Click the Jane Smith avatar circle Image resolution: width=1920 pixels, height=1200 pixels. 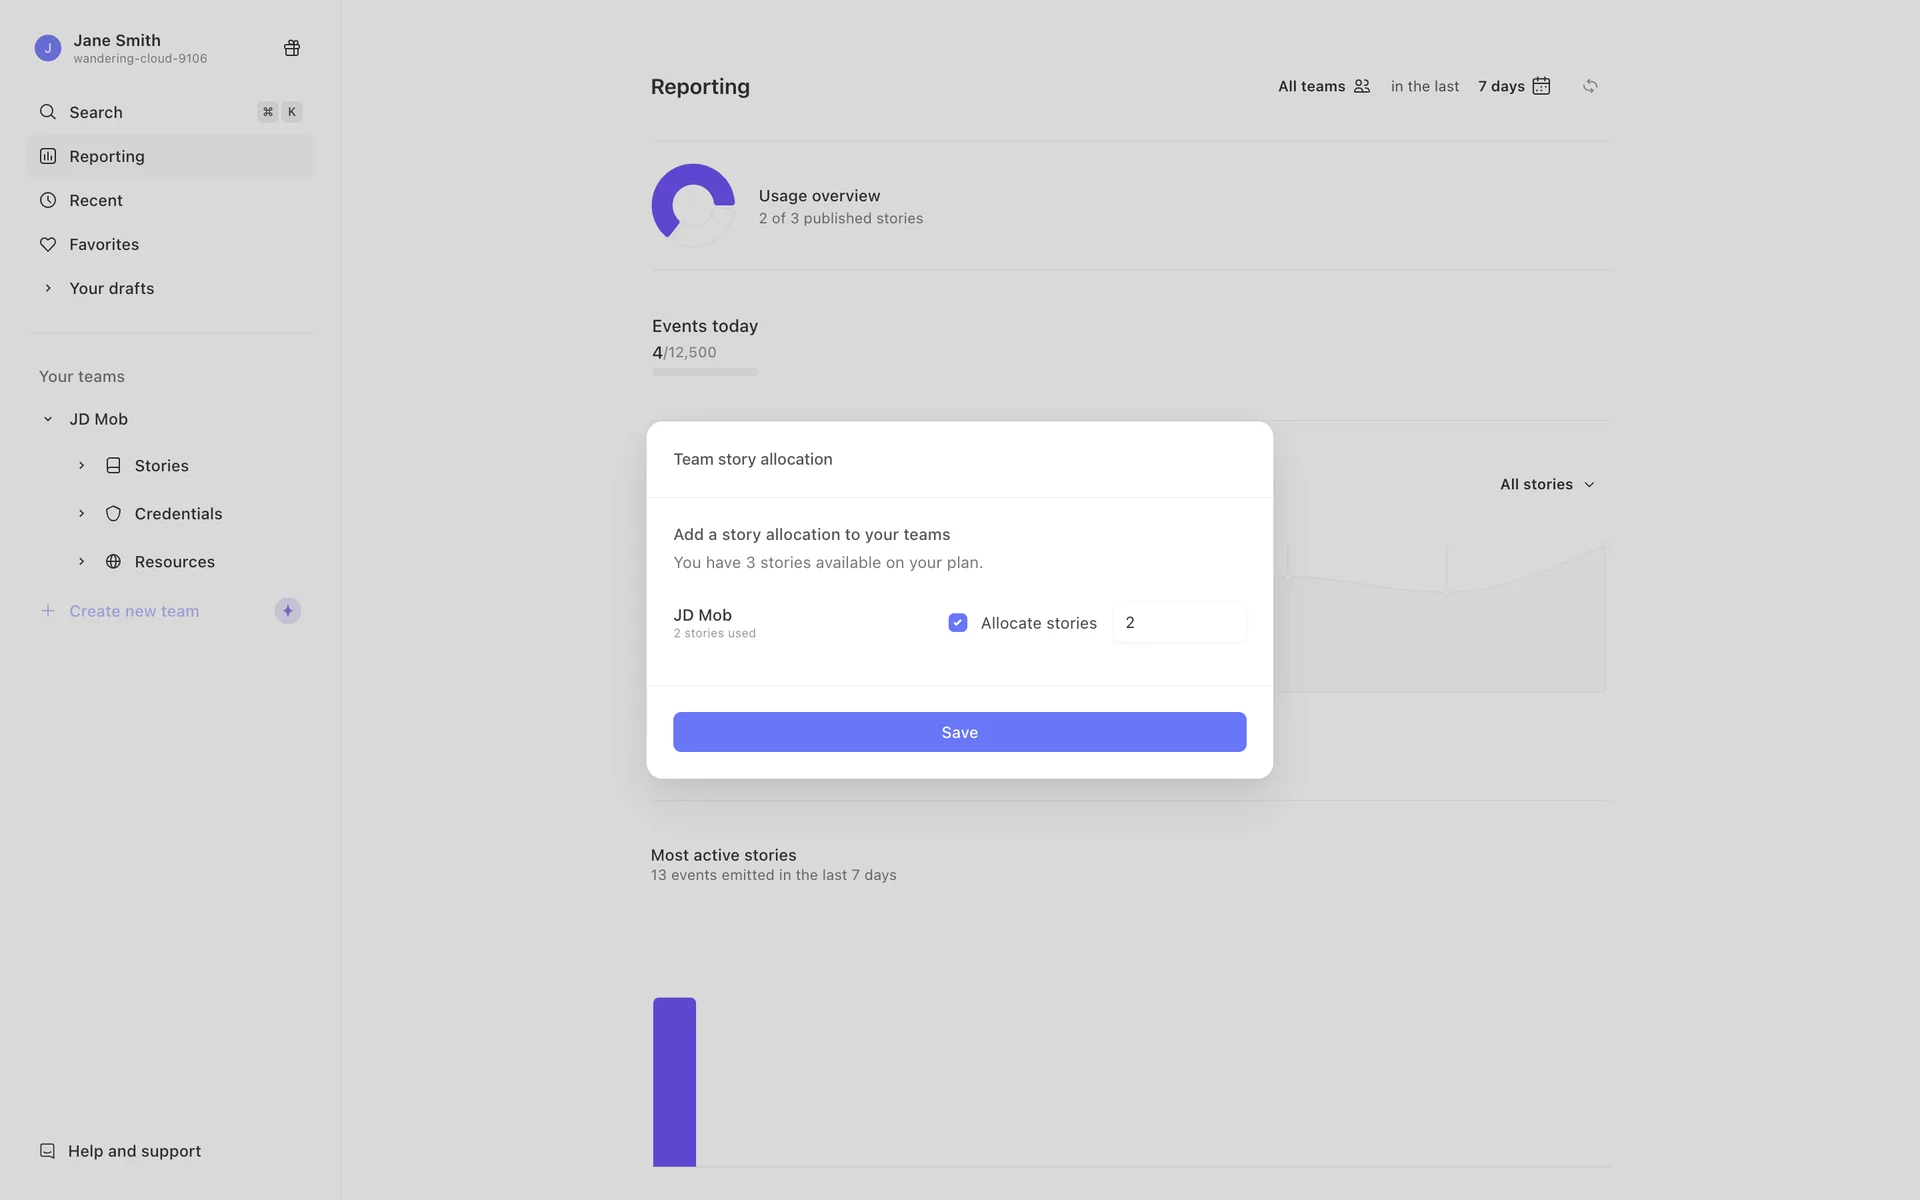coord(48,48)
